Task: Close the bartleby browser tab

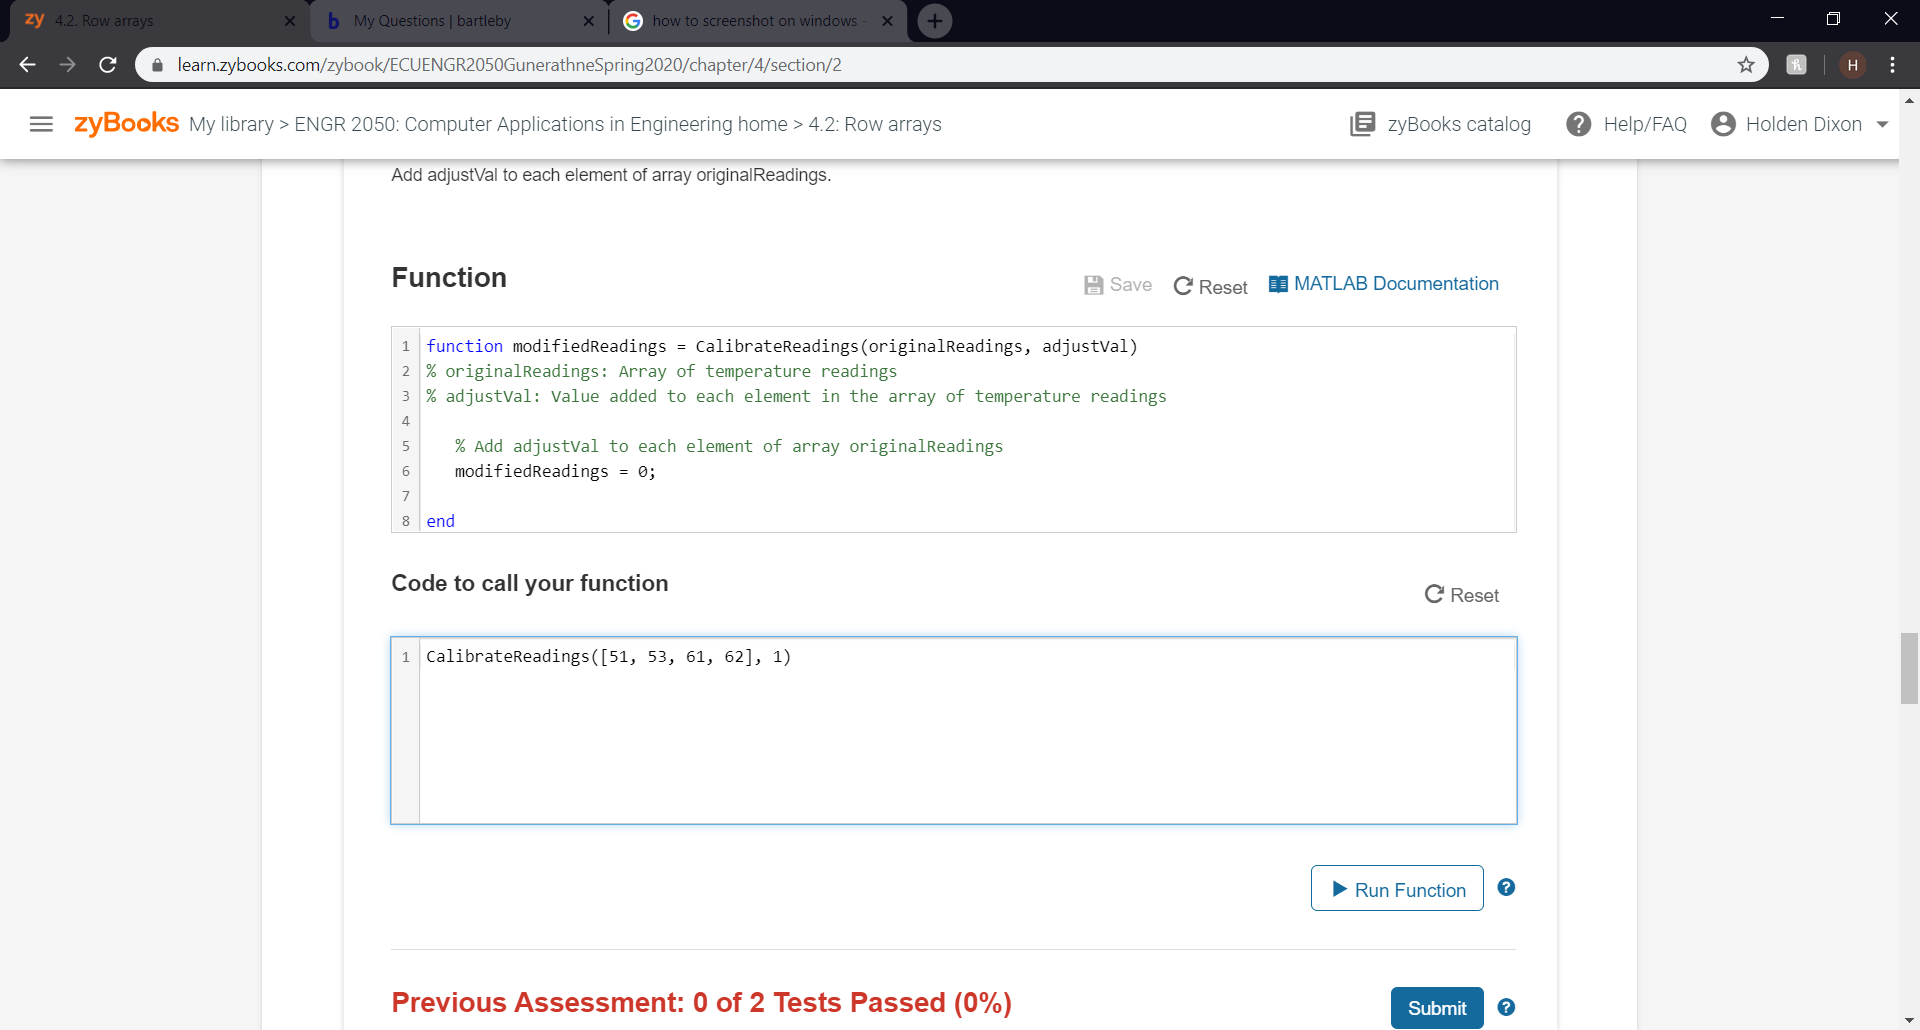Action: click(x=588, y=21)
